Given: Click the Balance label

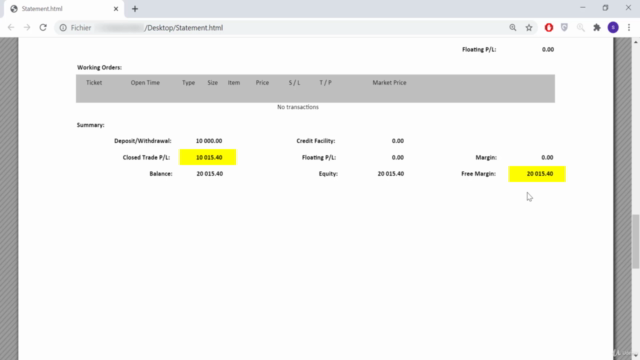Looking at the screenshot, I should click(161, 174).
